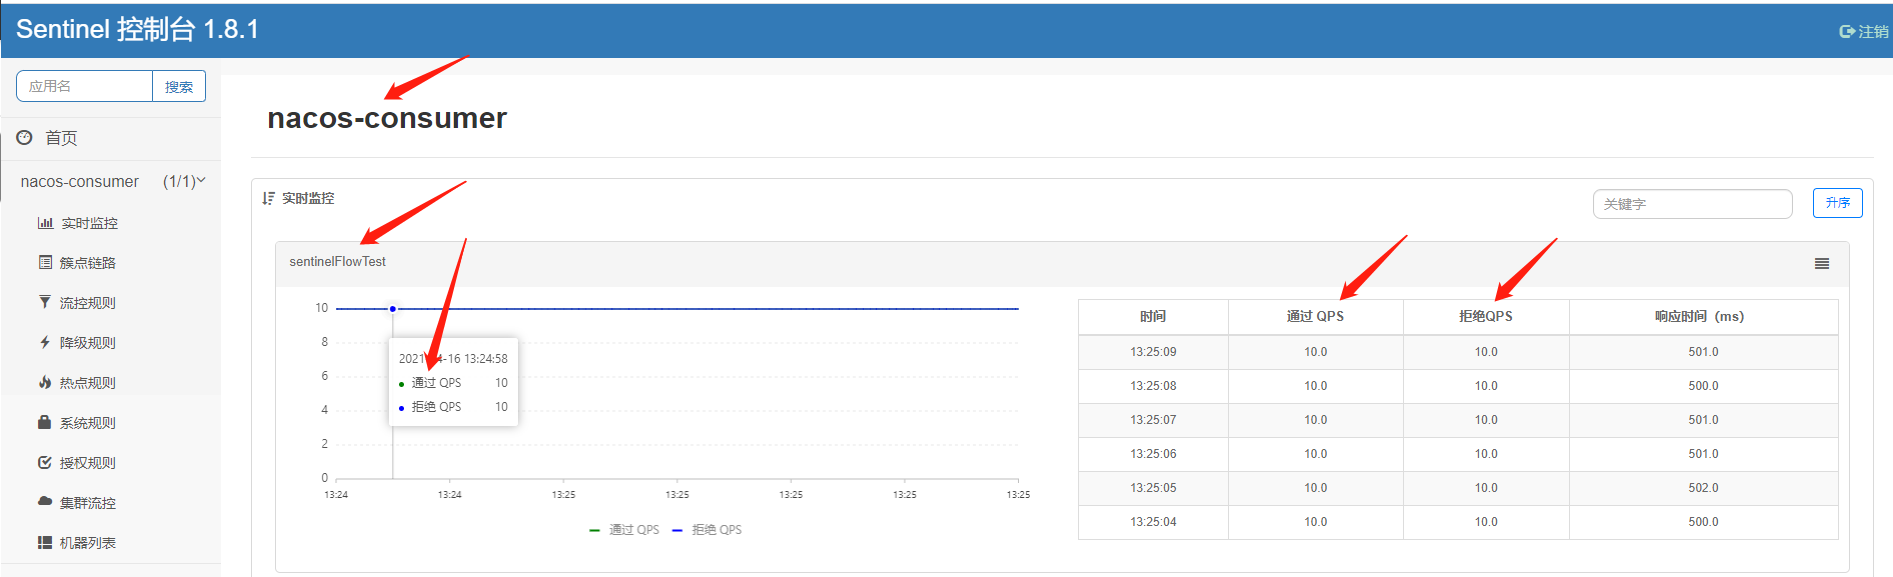Screen dimensions: 1893x577
Task: Go to 降级规则 page
Action: pyautogui.click(x=88, y=343)
